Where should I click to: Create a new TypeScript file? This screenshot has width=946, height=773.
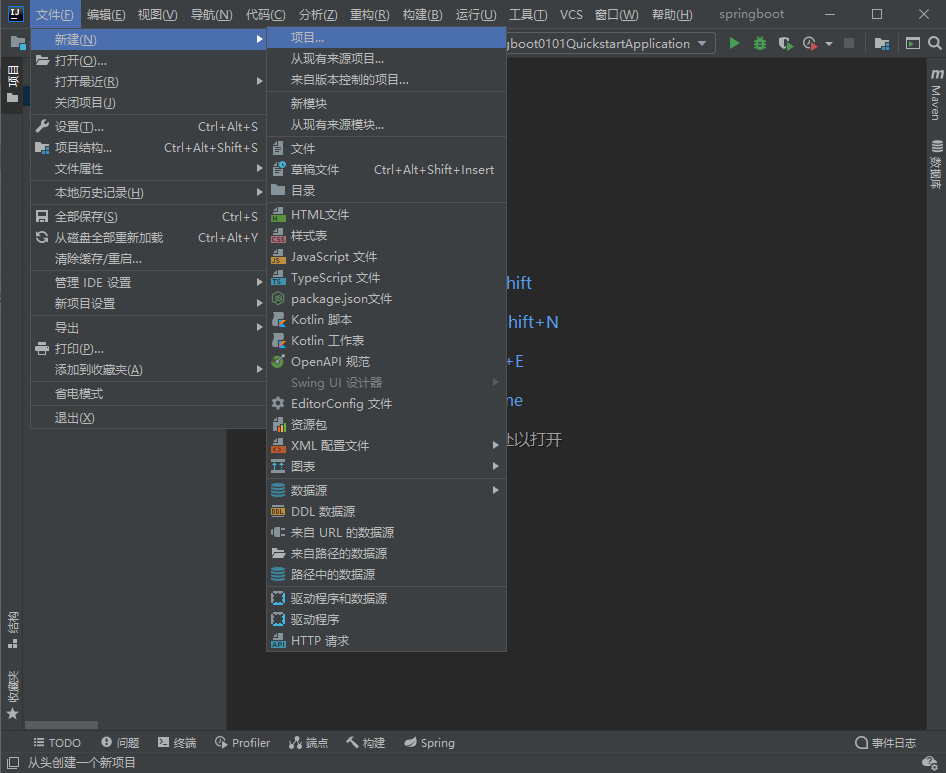[x=386, y=278]
